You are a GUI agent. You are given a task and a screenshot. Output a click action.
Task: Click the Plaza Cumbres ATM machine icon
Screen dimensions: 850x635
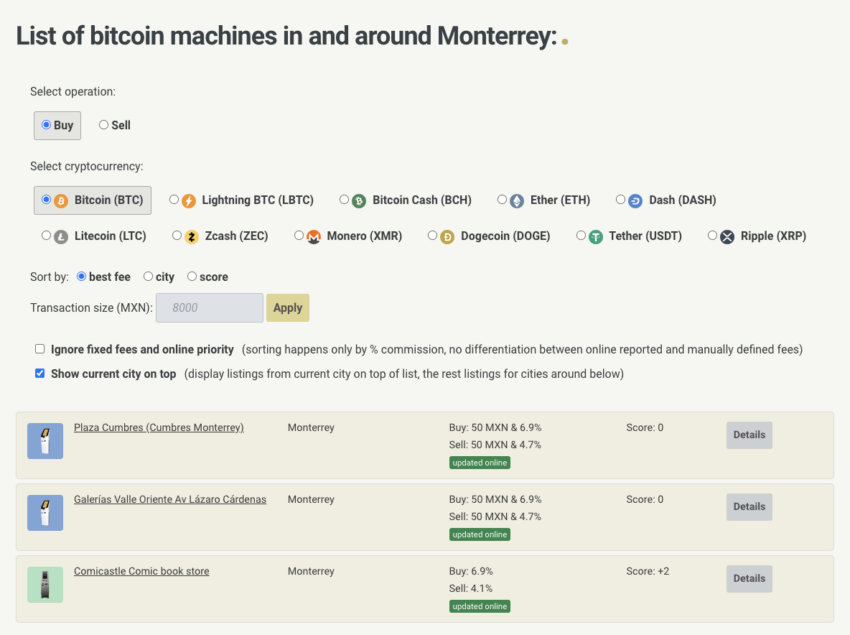pos(45,441)
